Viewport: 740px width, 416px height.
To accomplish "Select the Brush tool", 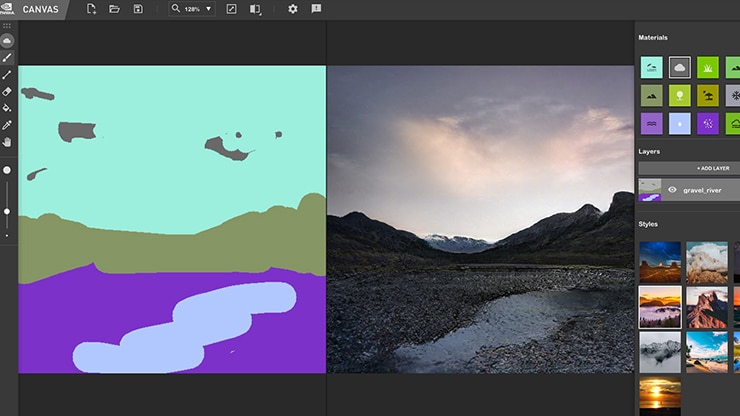I will [x=7, y=58].
